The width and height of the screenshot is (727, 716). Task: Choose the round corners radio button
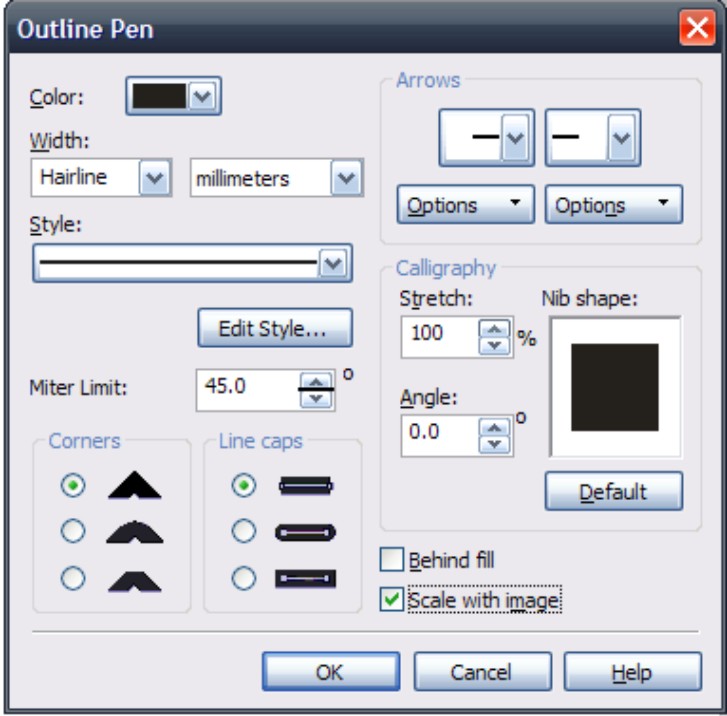73,531
